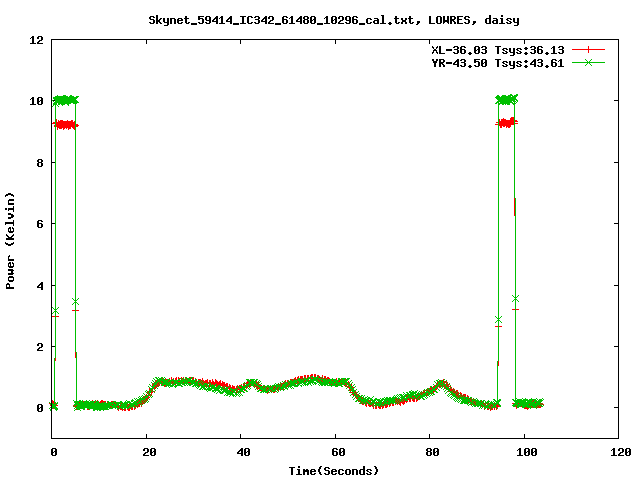The width and height of the screenshot is (640, 480).
Task: Click the green YR legend line sample
Action: point(588,63)
